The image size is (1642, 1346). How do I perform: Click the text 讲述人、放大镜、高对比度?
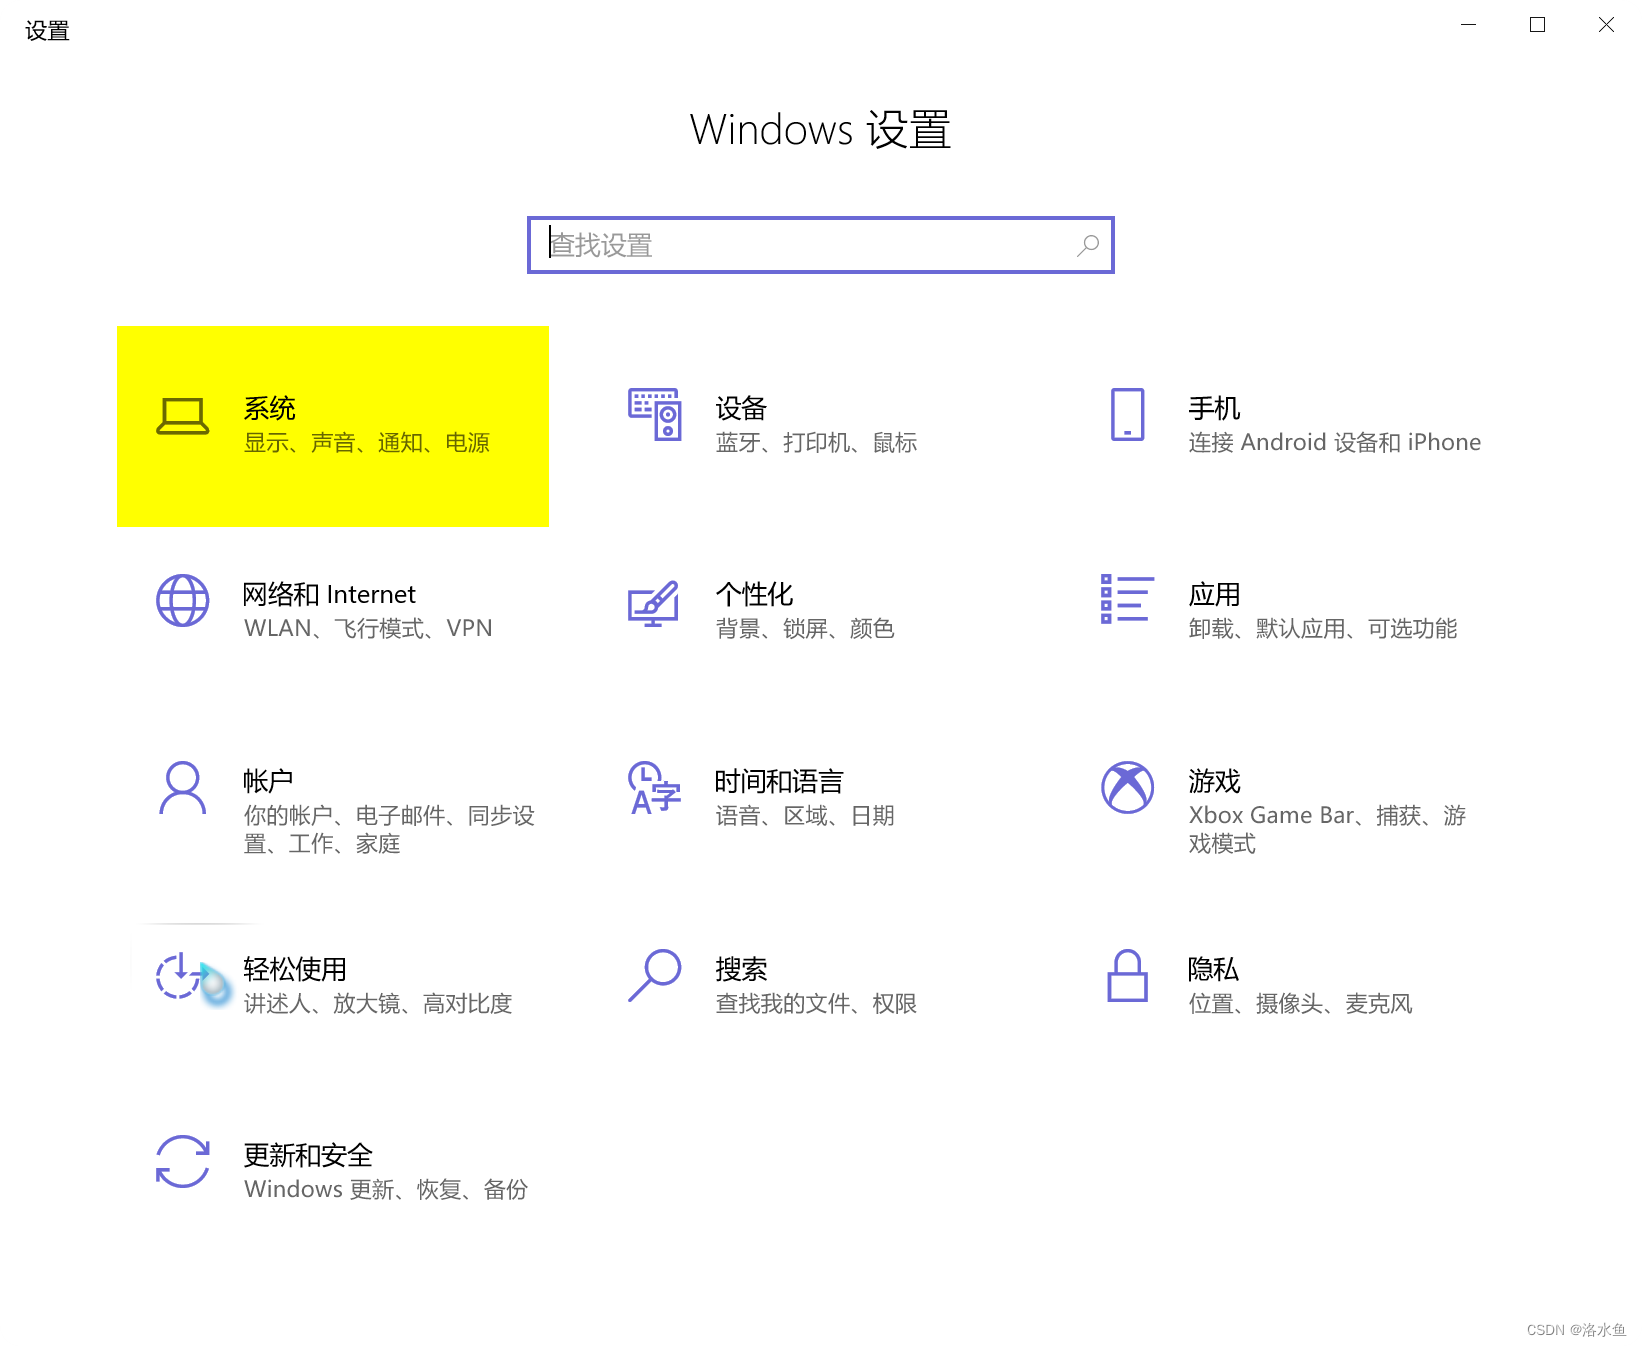pyautogui.click(x=378, y=1004)
